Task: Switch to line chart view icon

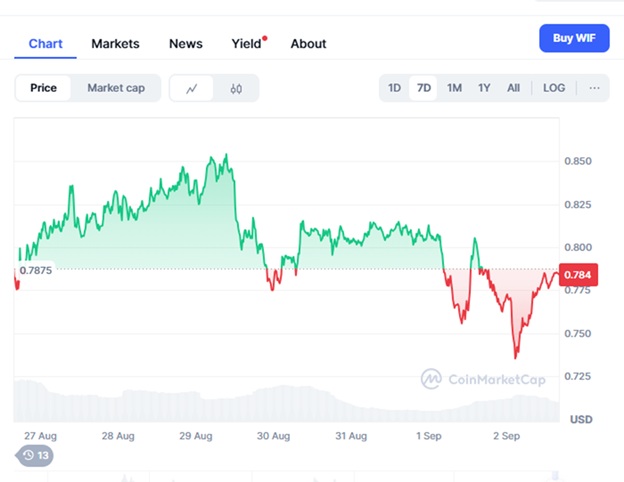Action: (192, 88)
